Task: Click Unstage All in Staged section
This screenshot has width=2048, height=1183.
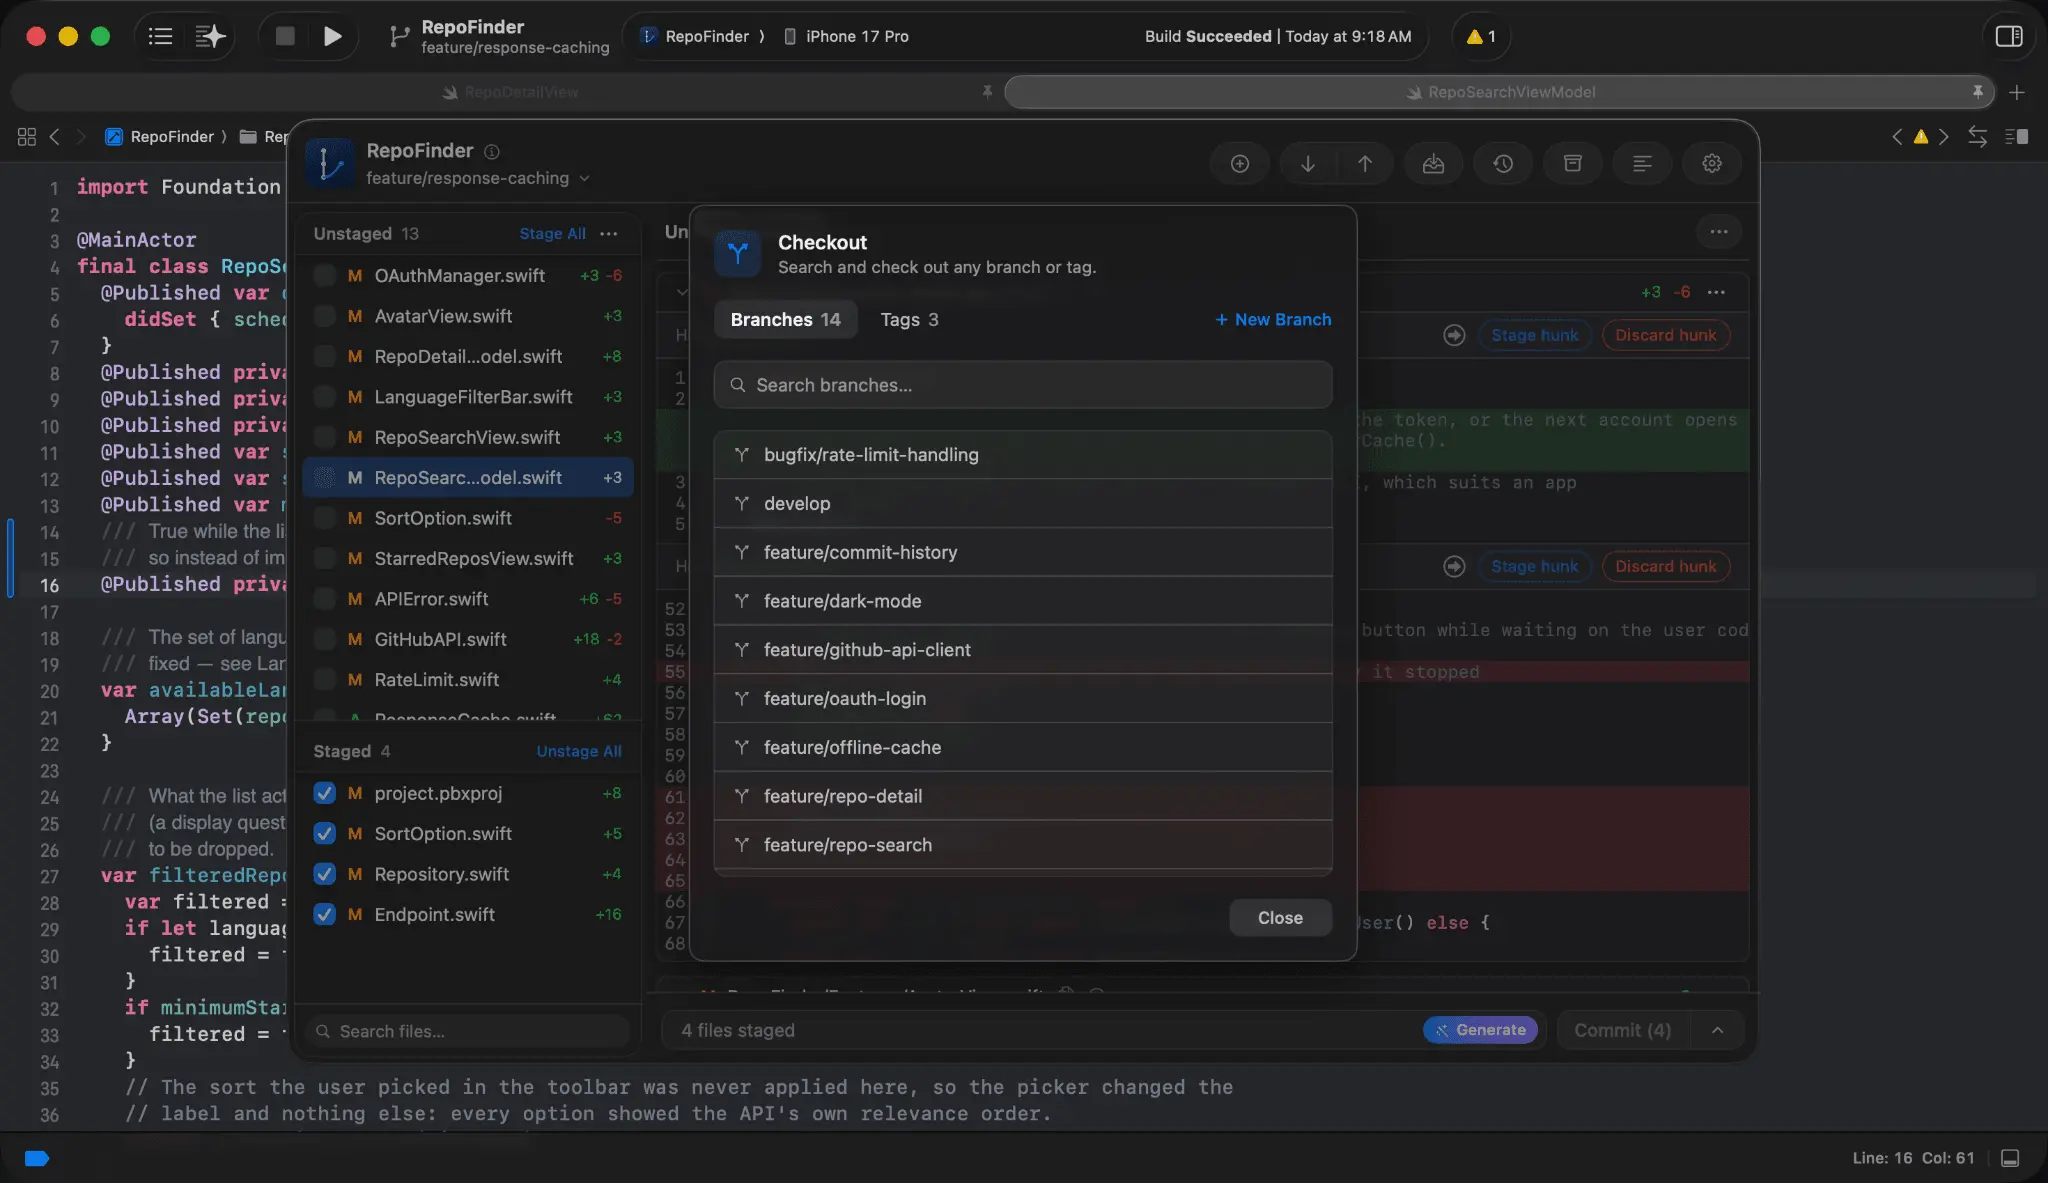Action: [578, 751]
